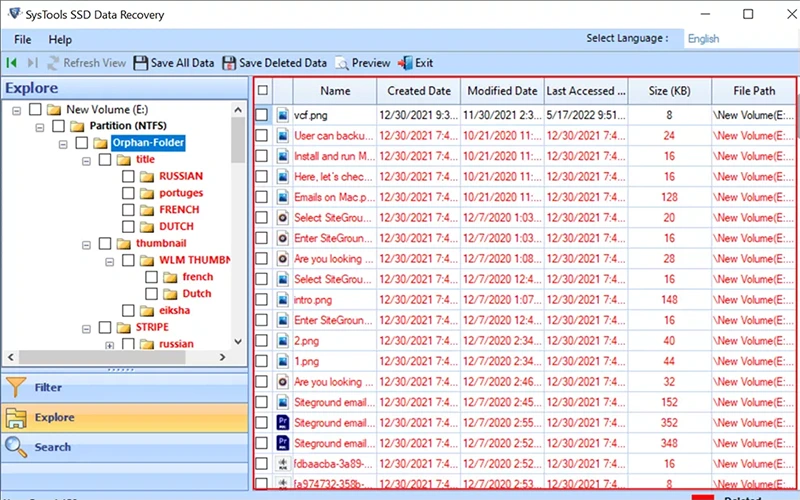
Task: Enable the Orphan-Folder checkbox in tree
Action: [82, 143]
